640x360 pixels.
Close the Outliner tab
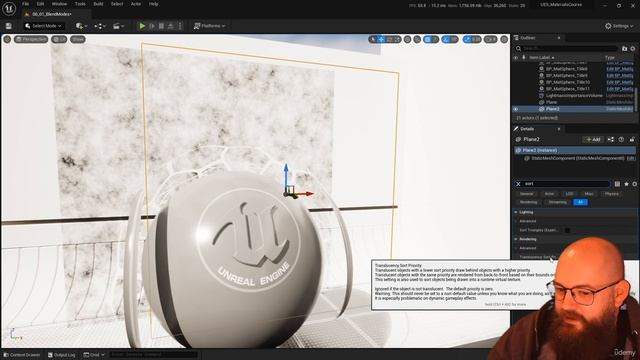(559, 38)
